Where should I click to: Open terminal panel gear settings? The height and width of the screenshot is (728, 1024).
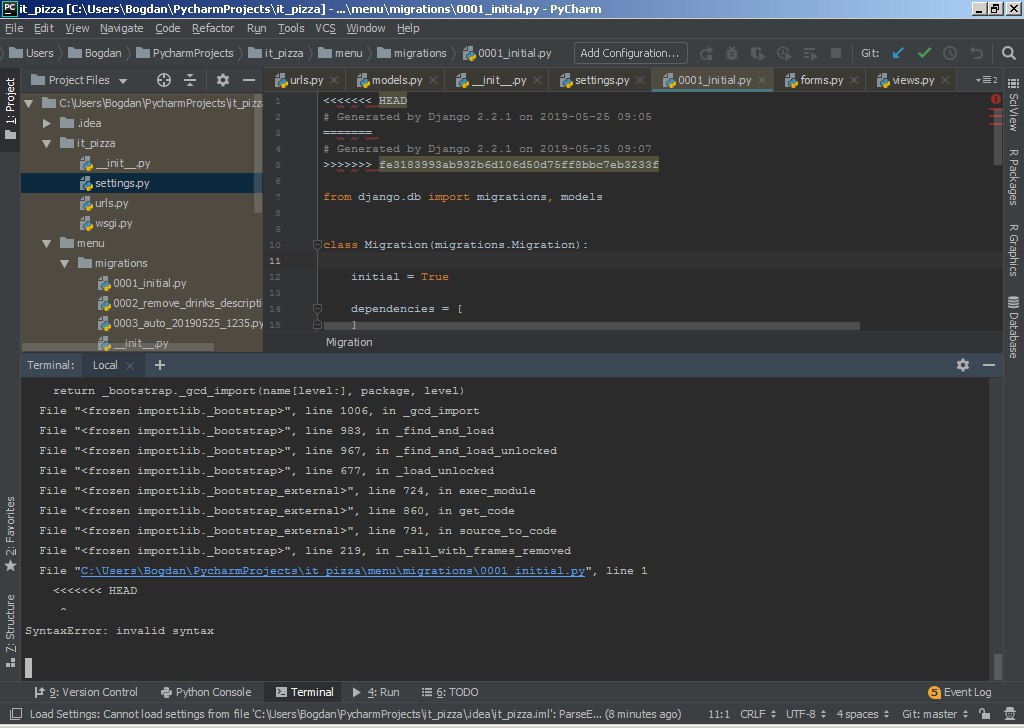click(963, 365)
